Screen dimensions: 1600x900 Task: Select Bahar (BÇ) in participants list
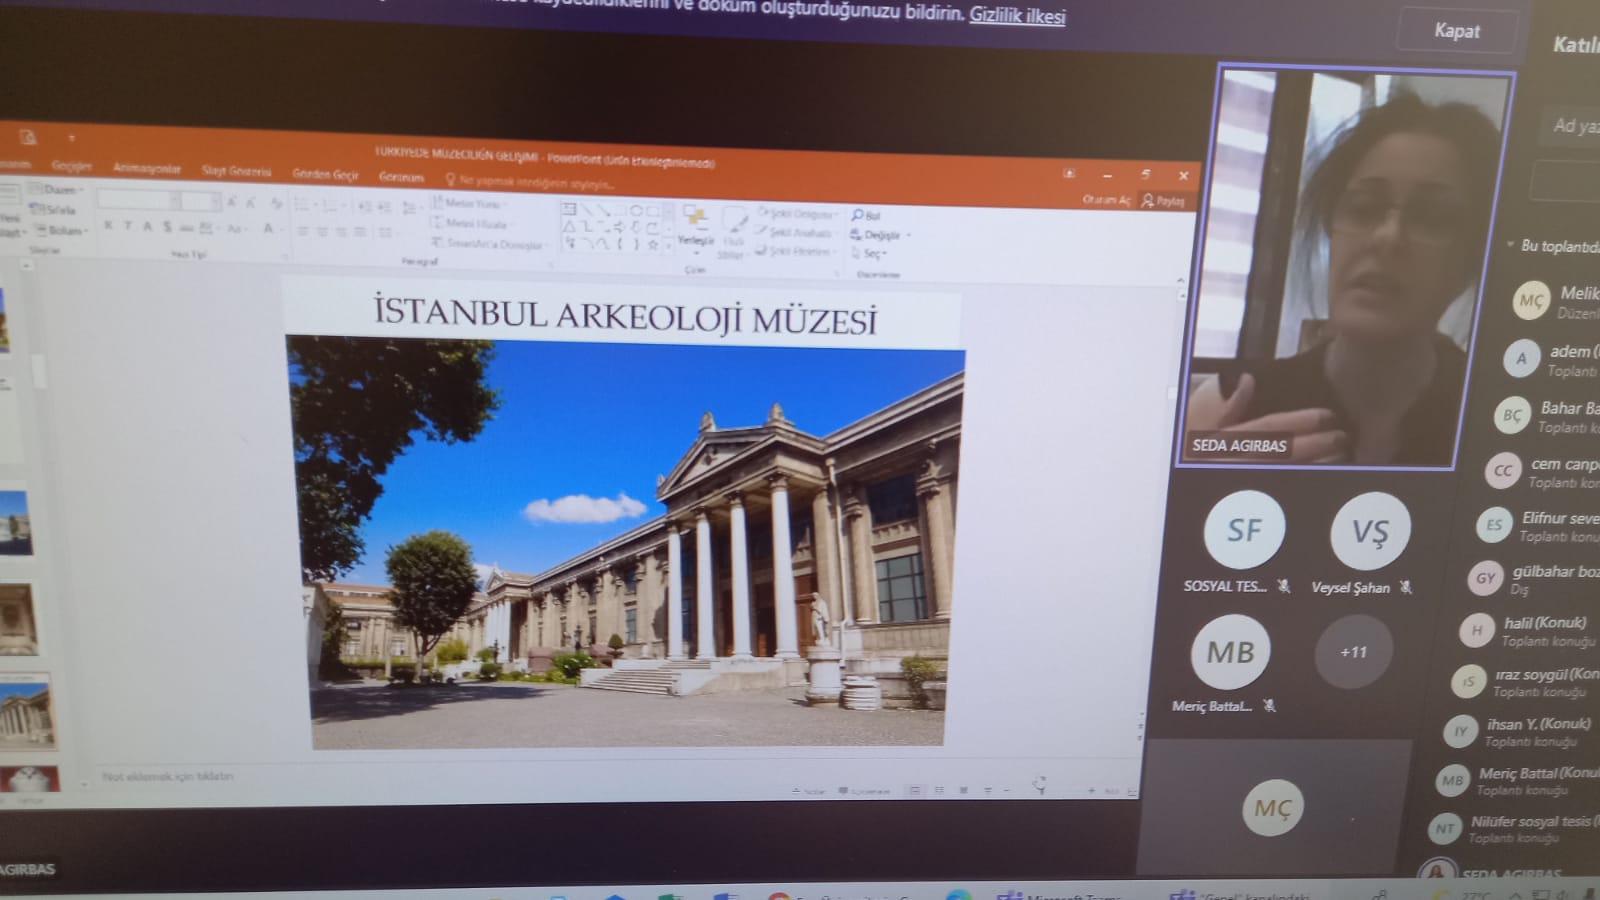(1546, 416)
